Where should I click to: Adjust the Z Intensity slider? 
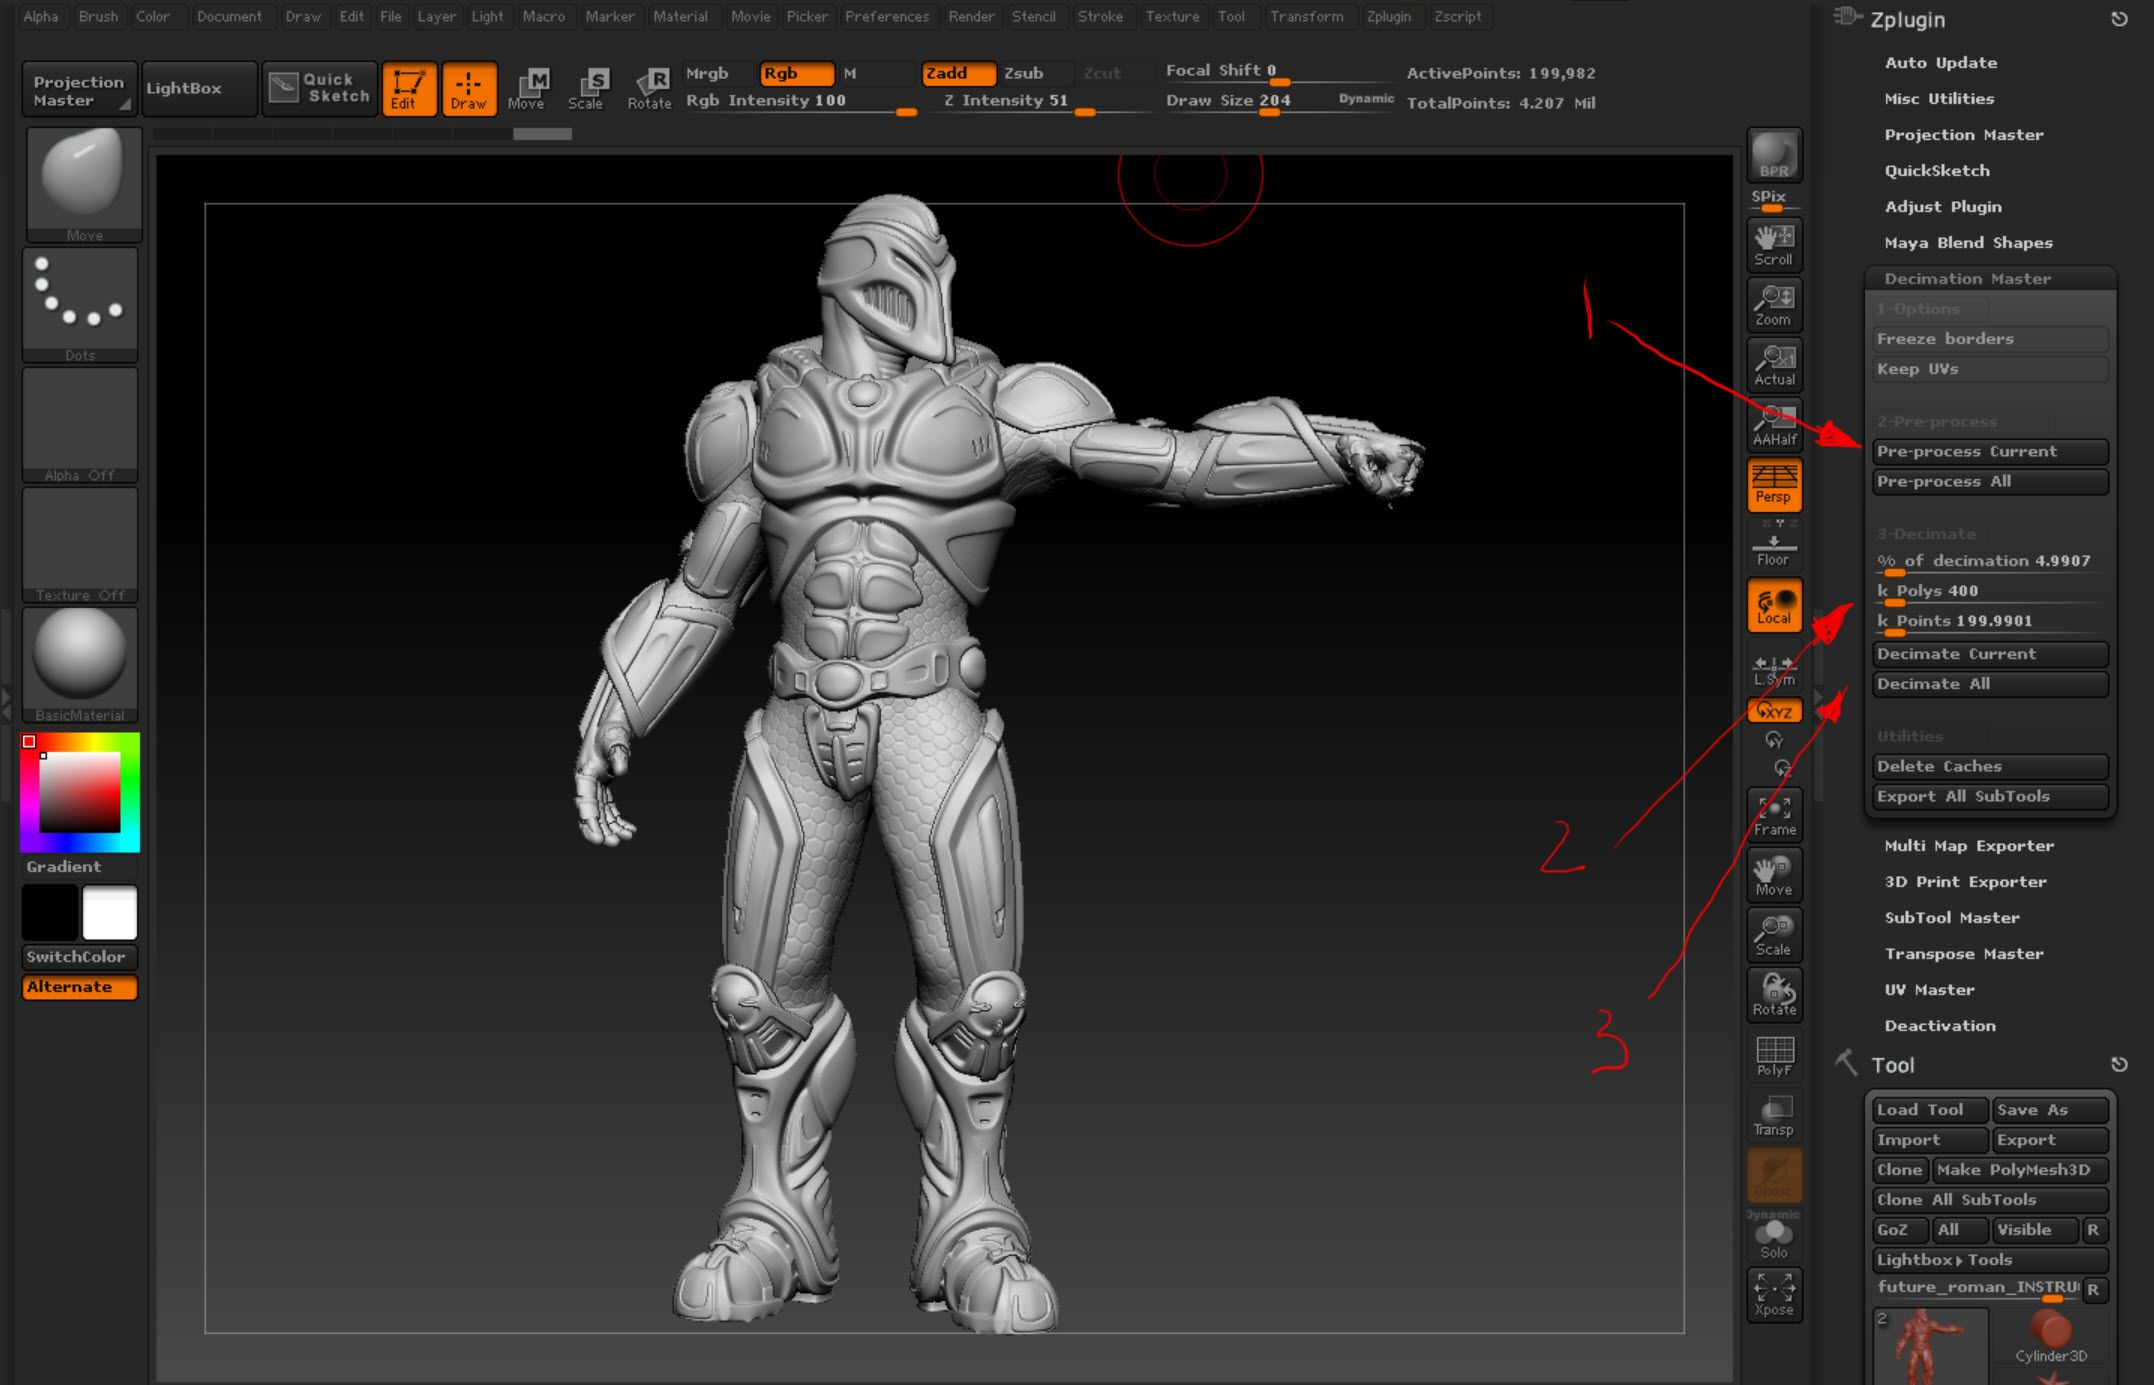pos(1084,113)
